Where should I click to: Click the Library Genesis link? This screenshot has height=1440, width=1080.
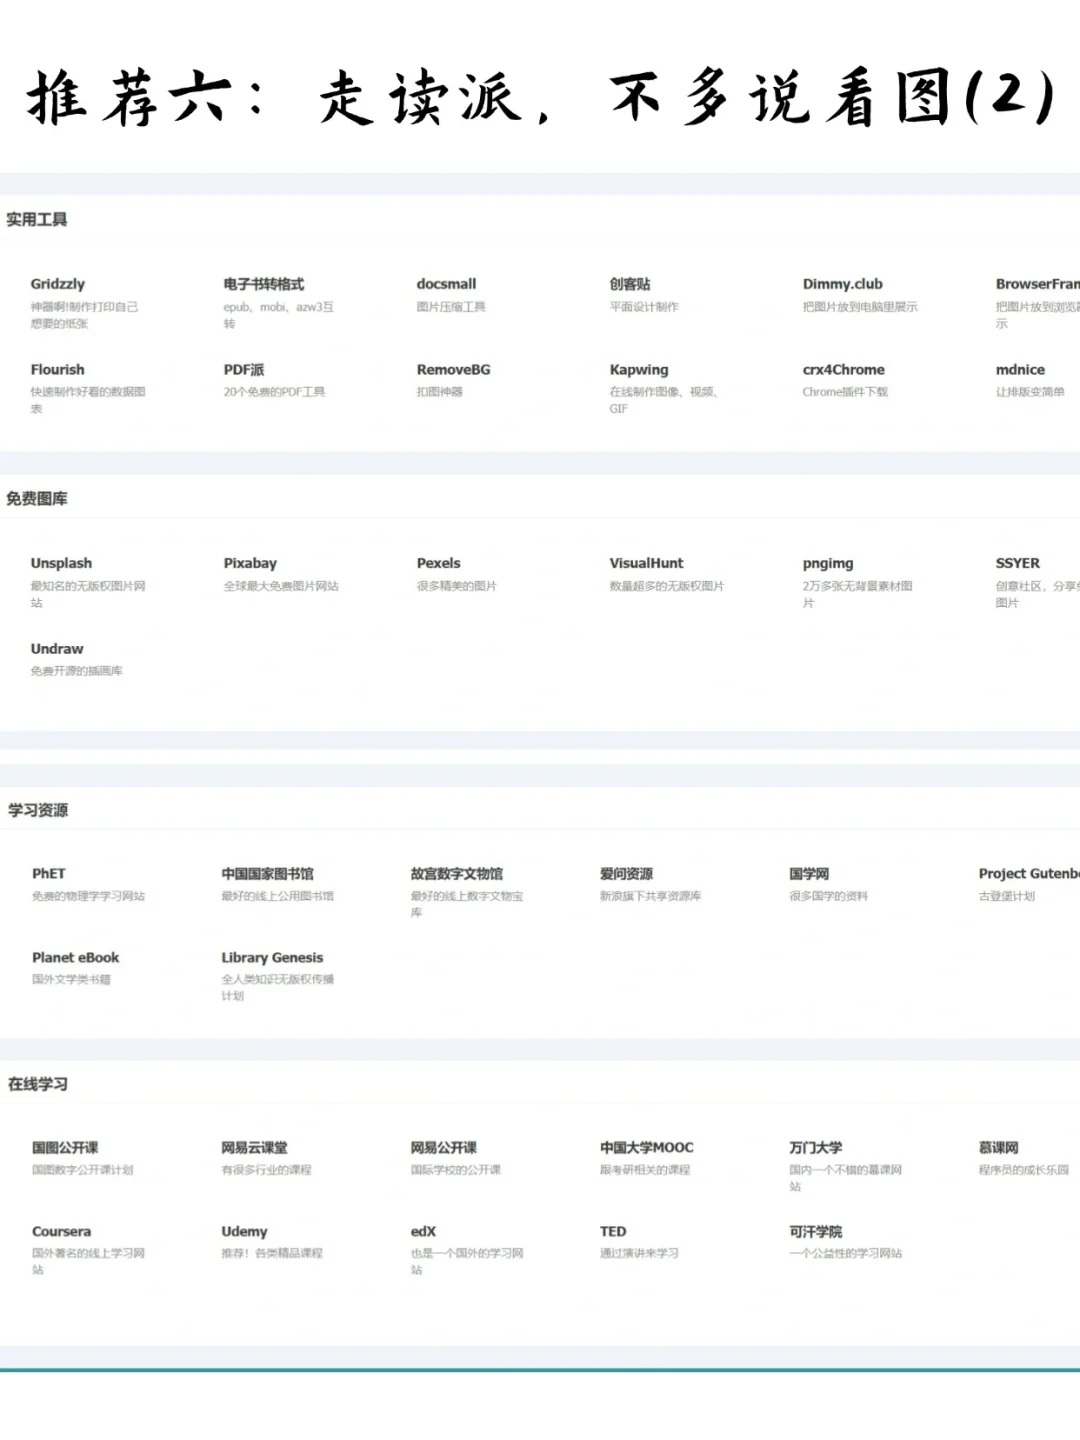(272, 957)
